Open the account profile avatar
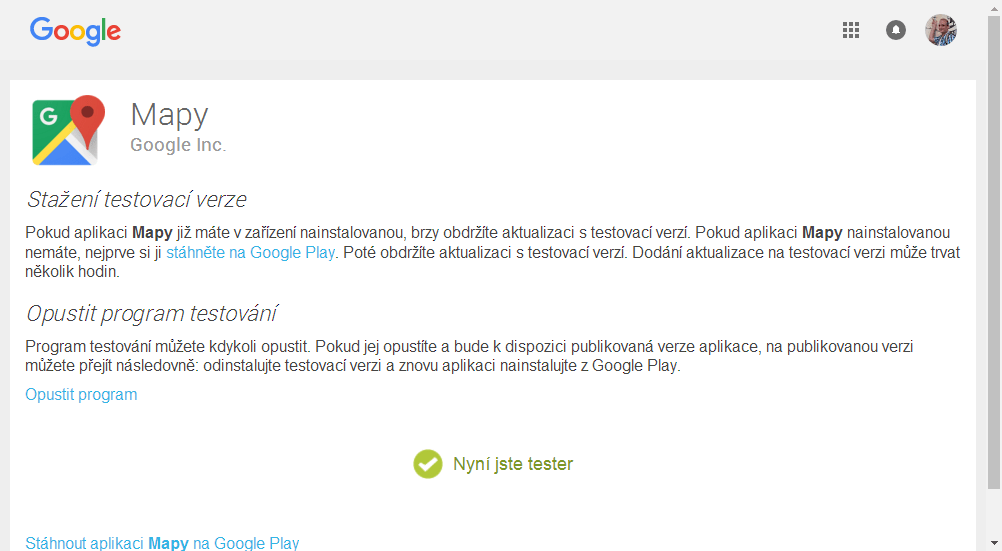Screen dimensions: 1002x551 coord(941,30)
